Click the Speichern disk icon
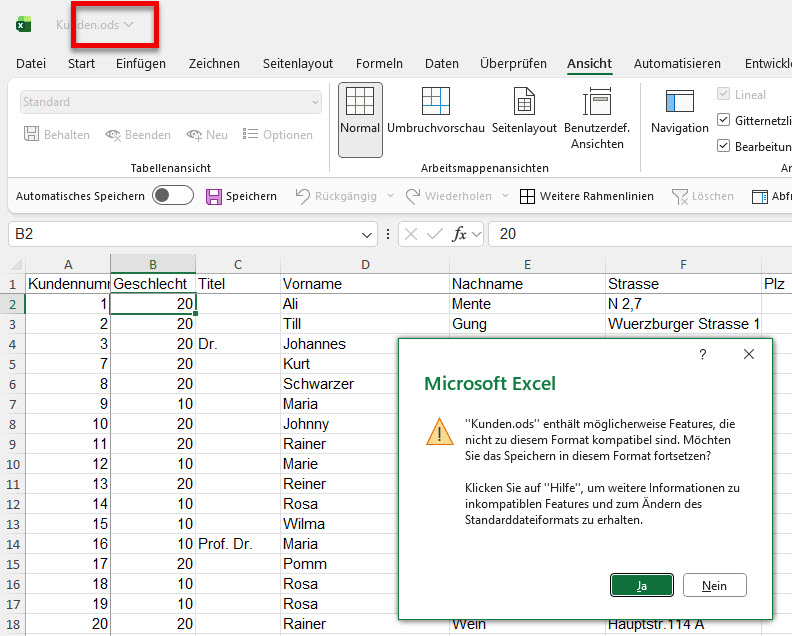 click(214, 196)
